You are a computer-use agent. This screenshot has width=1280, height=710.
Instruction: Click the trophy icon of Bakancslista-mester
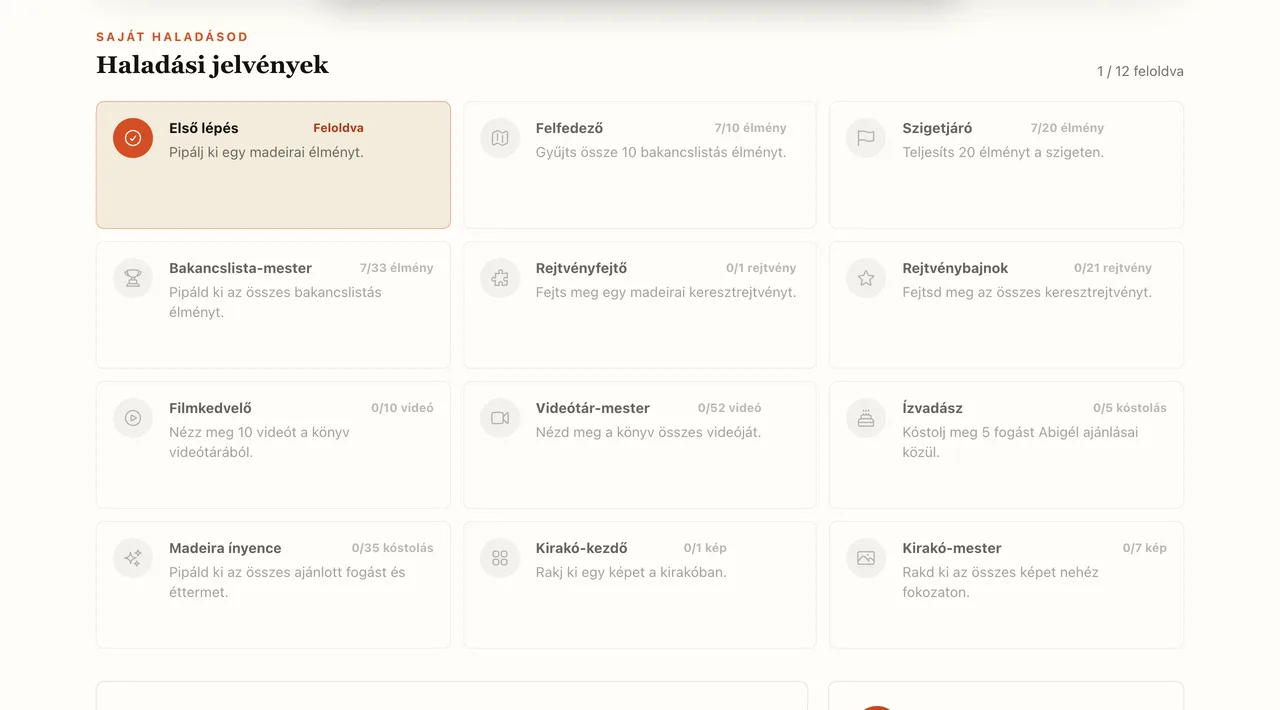pyautogui.click(x=133, y=278)
